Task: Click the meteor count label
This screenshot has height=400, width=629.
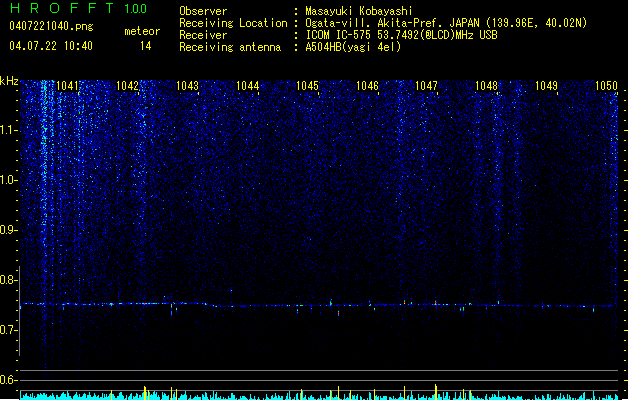Action: point(142,31)
